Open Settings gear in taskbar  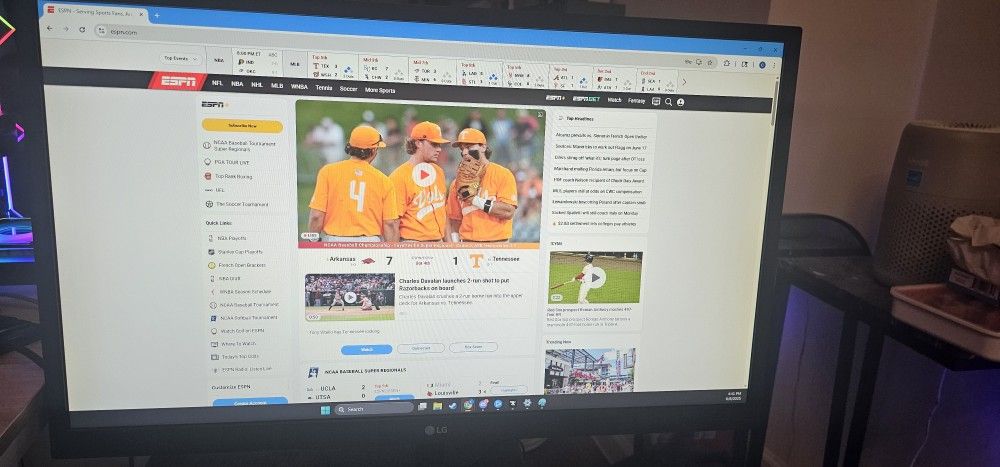[x=527, y=403]
